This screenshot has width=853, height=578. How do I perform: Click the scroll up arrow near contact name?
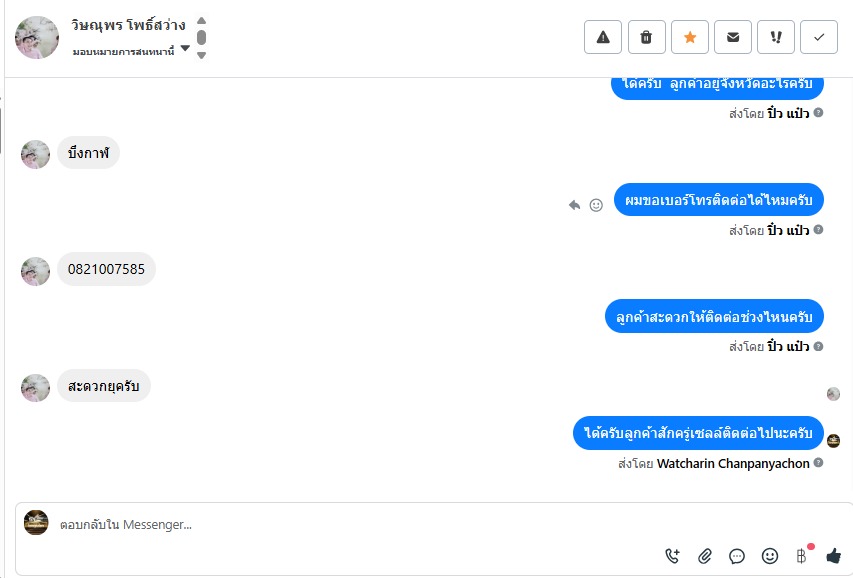point(201,21)
